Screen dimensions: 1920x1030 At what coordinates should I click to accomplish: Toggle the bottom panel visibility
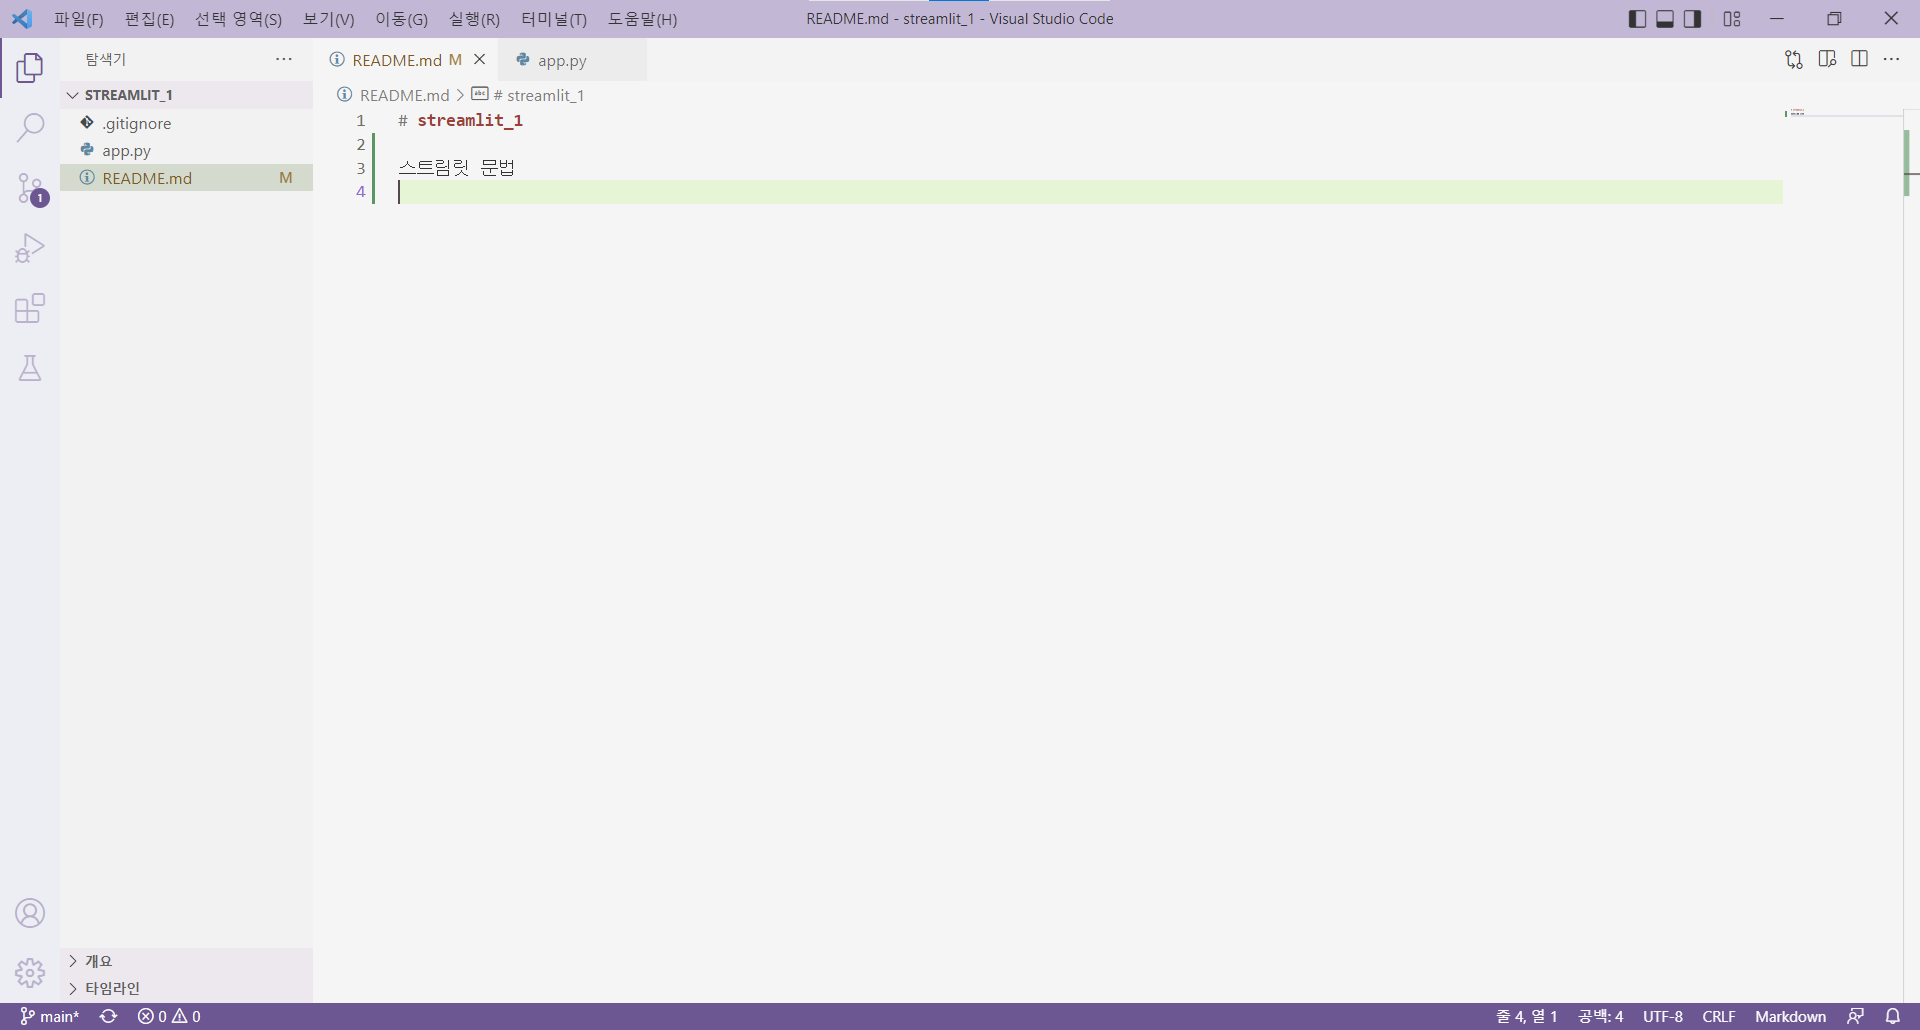1665,19
